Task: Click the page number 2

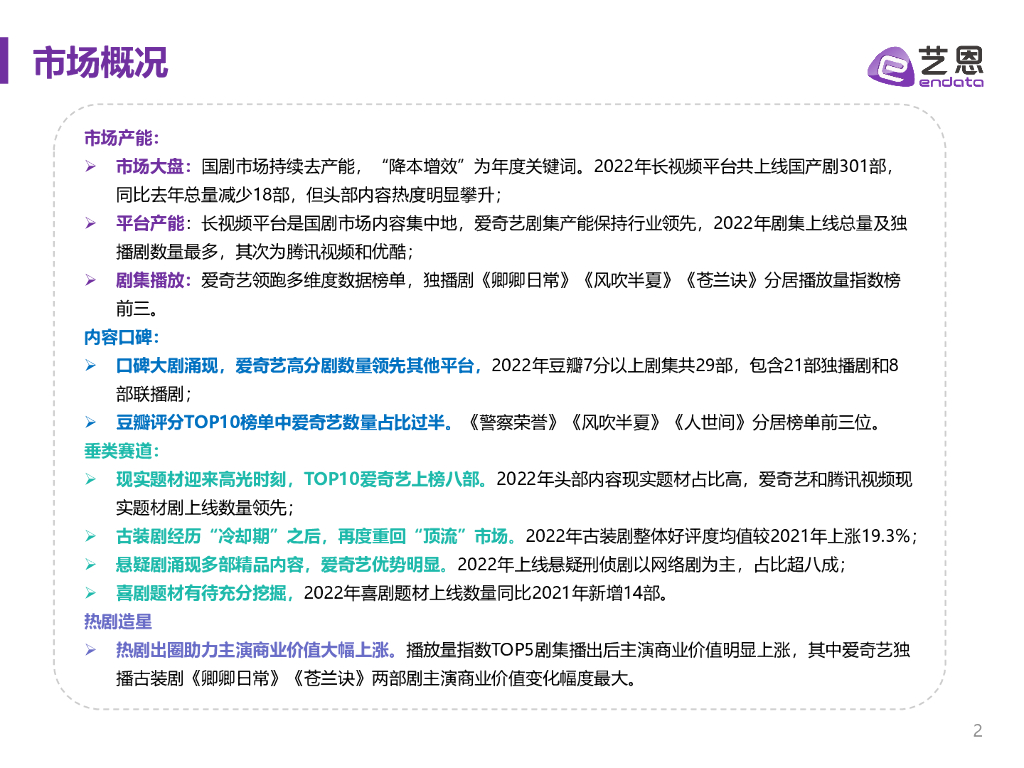Action: click(x=977, y=730)
